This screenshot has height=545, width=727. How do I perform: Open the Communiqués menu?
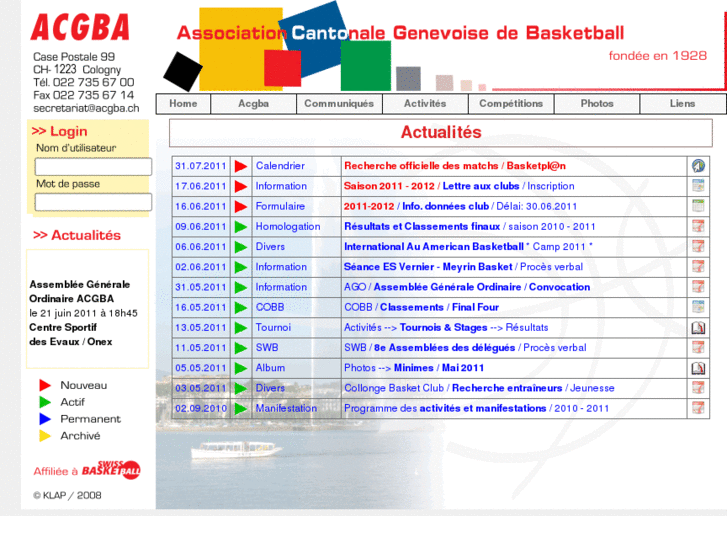pyautogui.click(x=339, y=103)
